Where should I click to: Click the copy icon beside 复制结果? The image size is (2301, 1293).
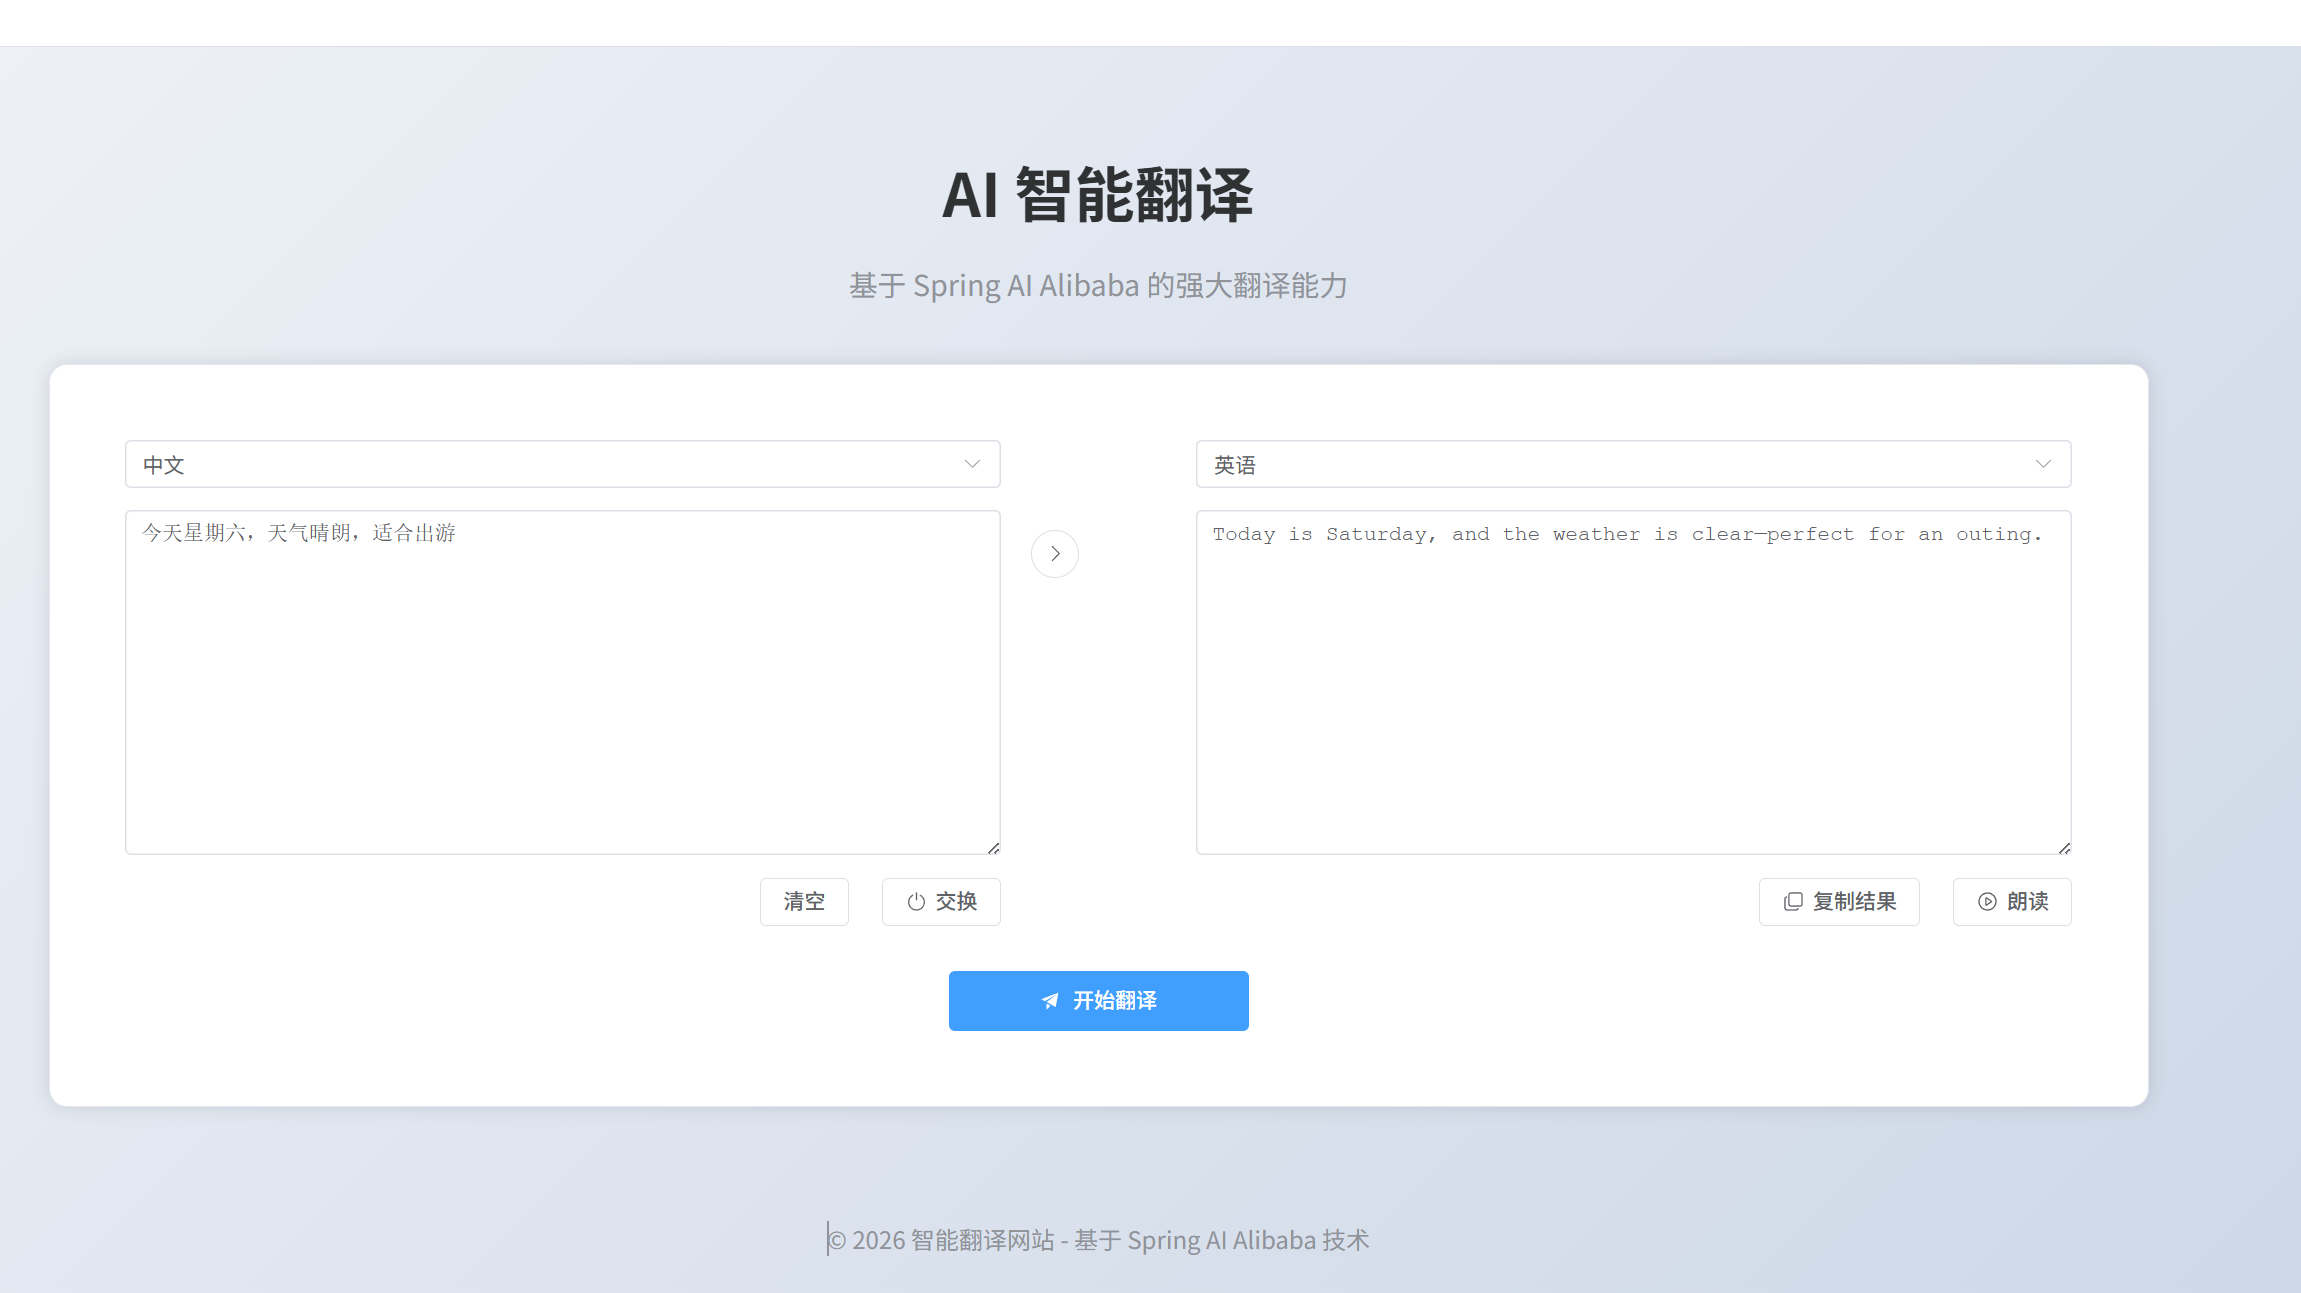point(1793,902)
